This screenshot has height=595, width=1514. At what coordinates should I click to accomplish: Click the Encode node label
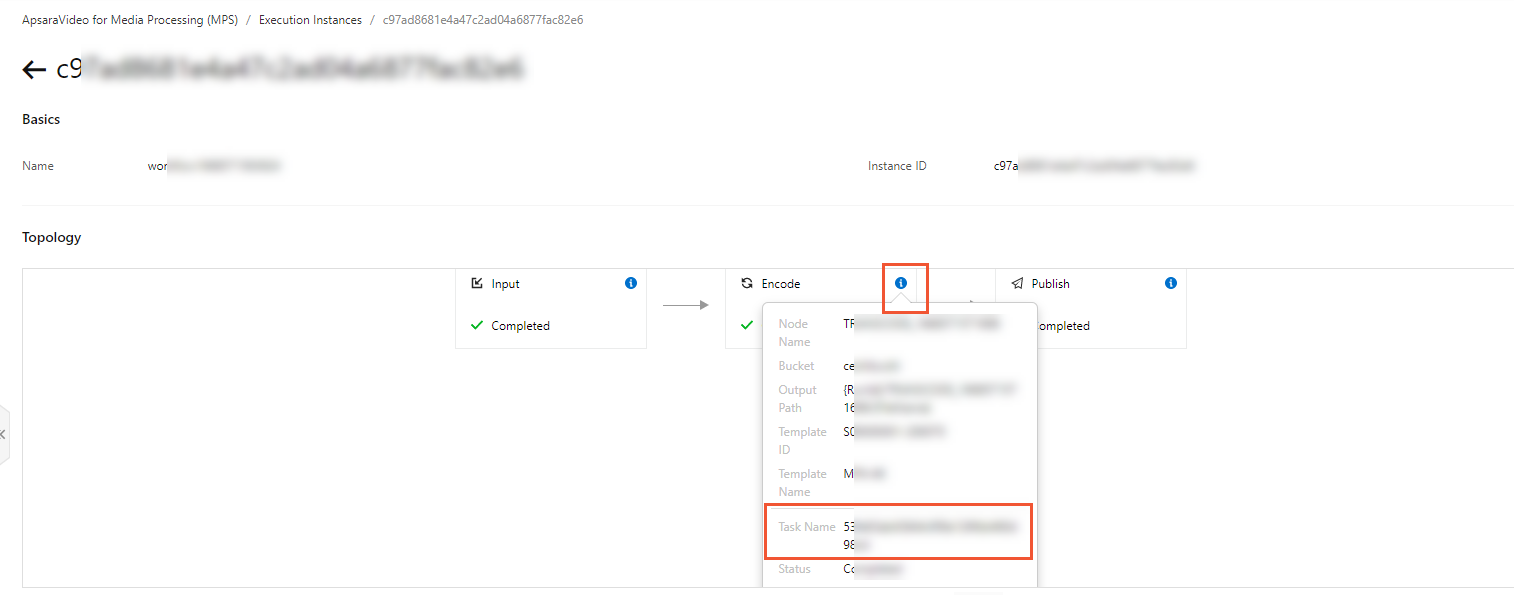[x=781, y=284]
